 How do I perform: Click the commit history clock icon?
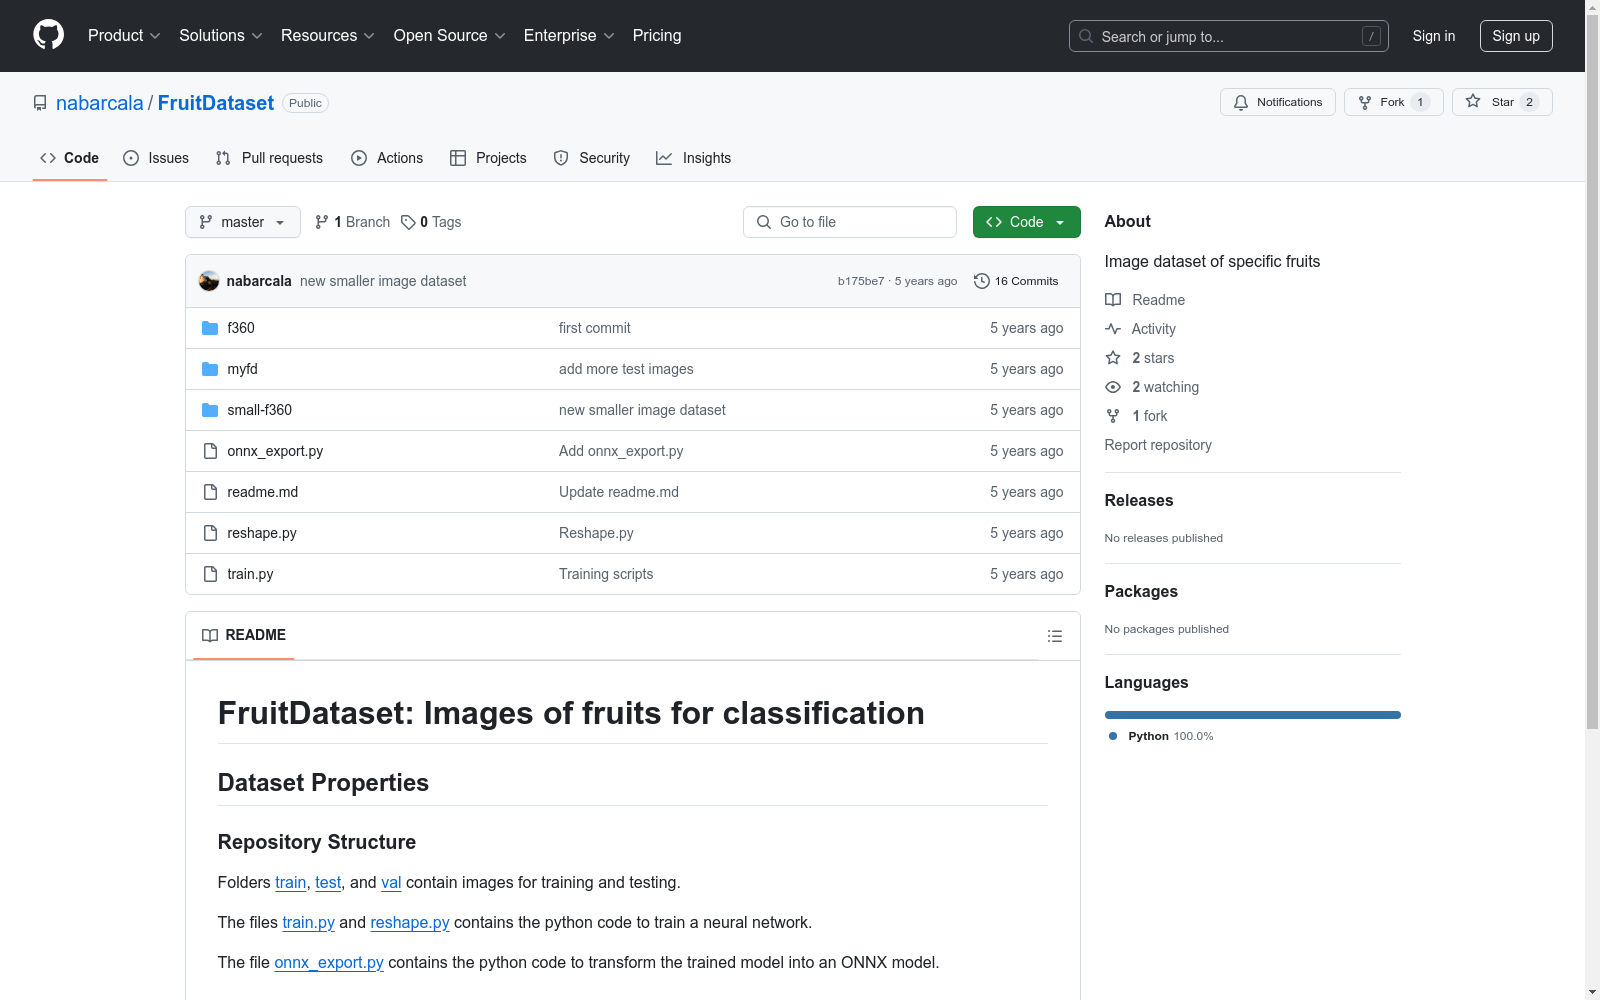pos(981,281)
